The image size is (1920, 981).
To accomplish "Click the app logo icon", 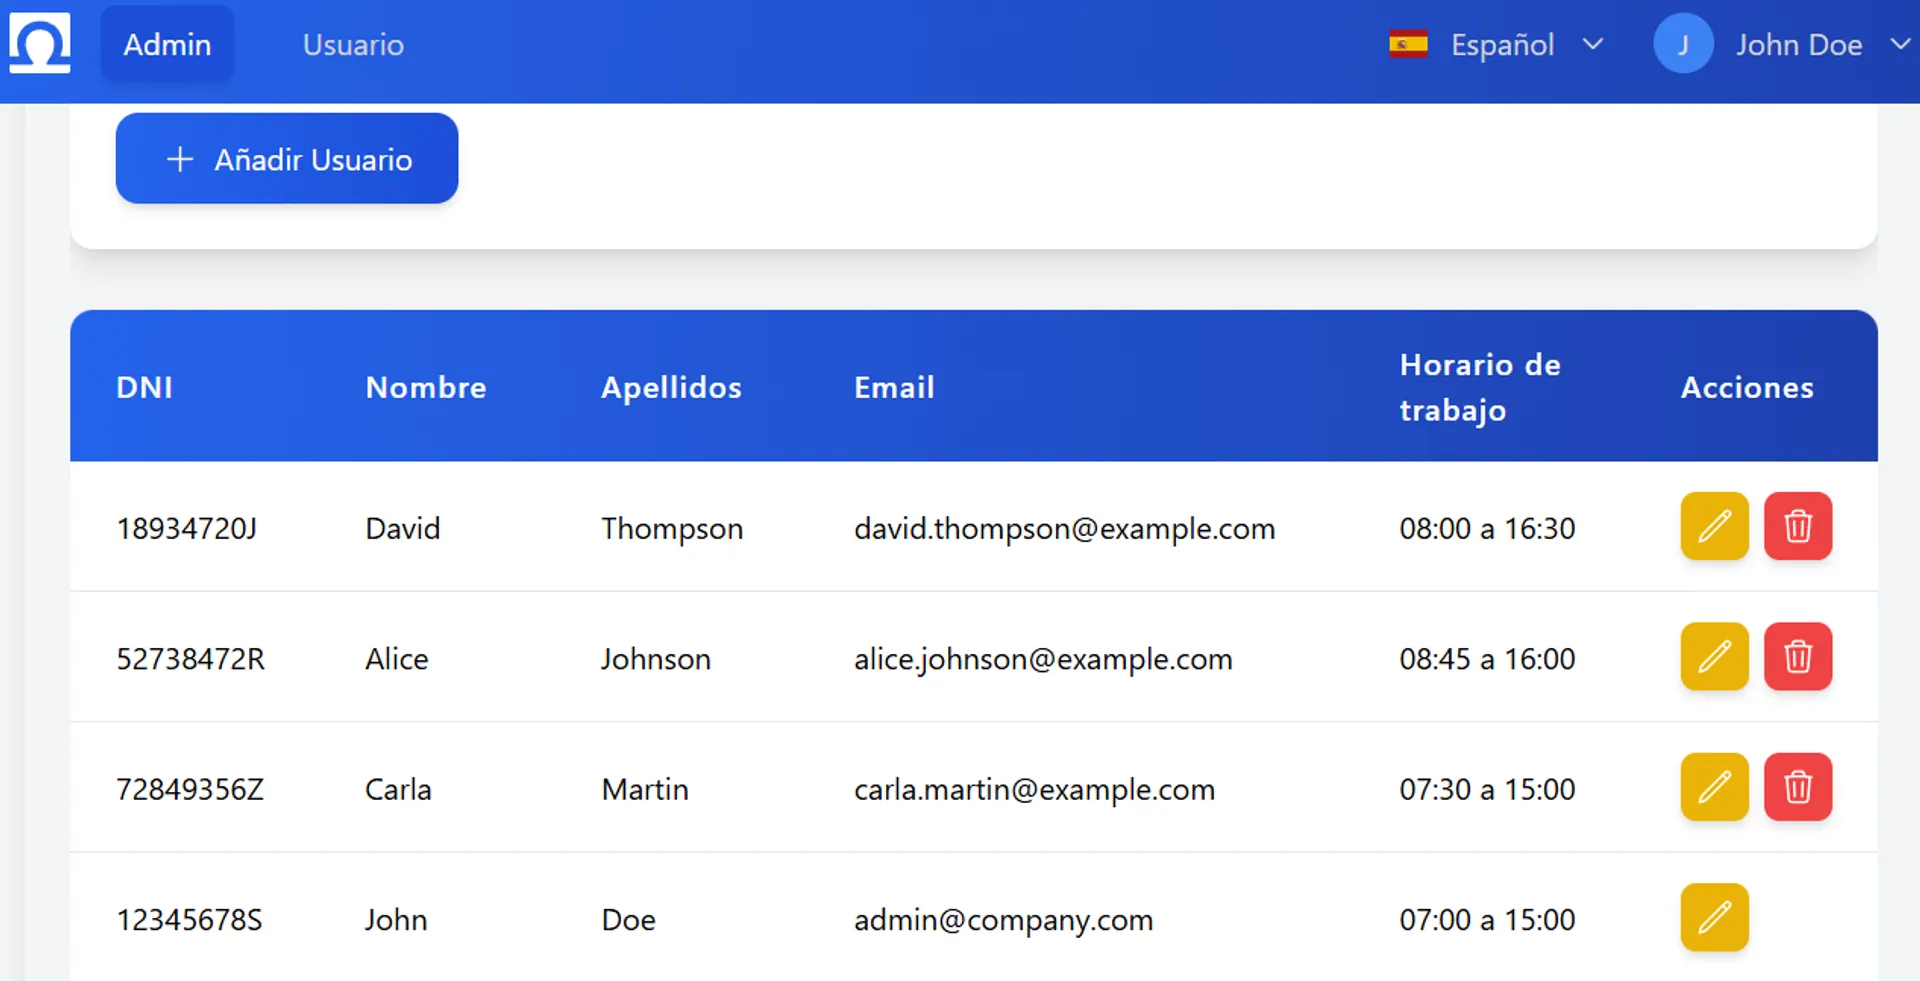I will 40,44.
